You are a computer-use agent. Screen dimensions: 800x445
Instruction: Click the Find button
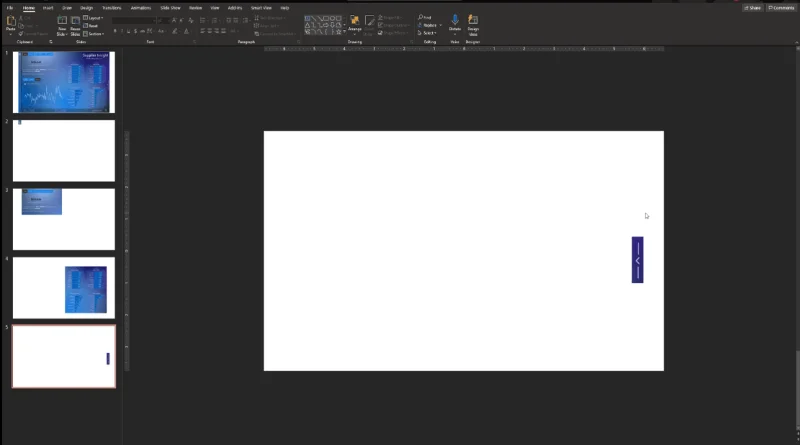[424, 17]
